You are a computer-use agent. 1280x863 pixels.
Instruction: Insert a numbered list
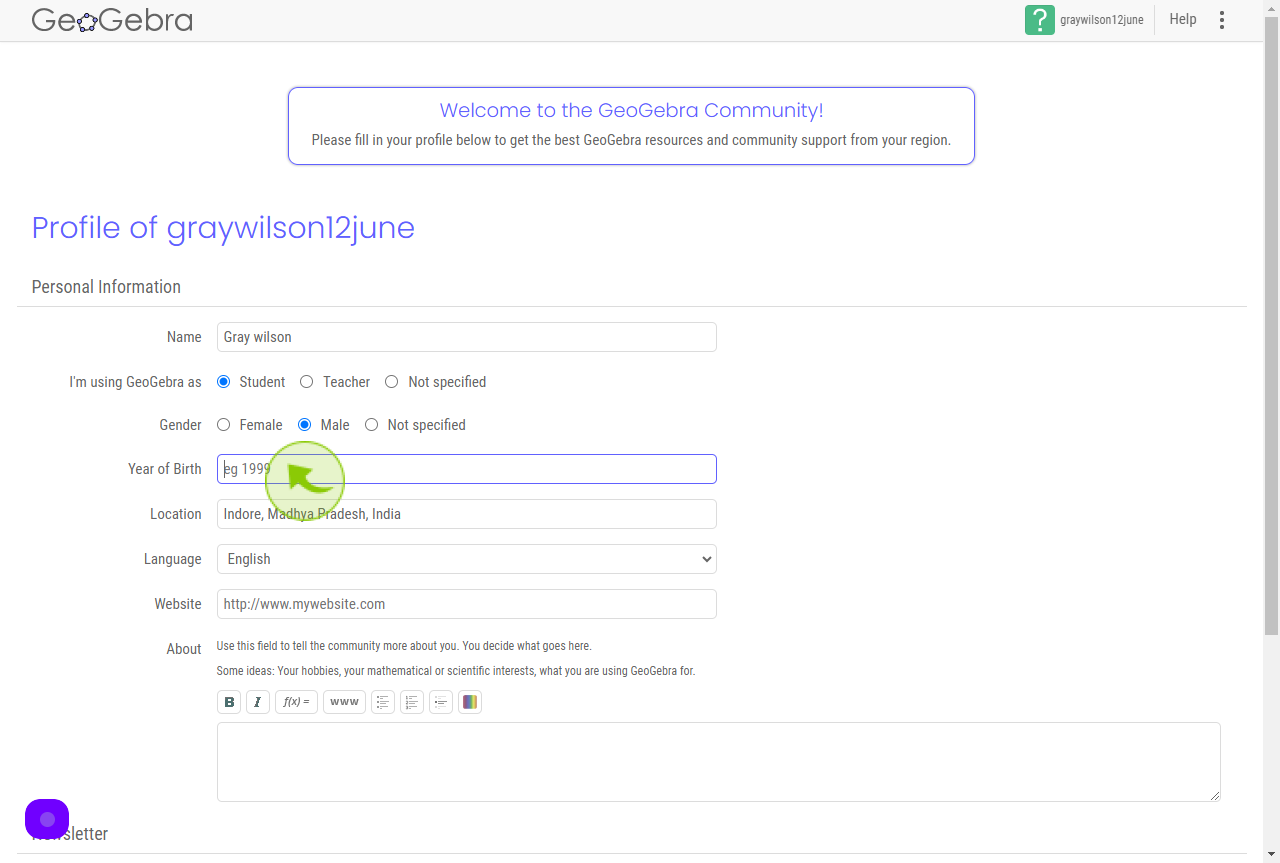412,702
